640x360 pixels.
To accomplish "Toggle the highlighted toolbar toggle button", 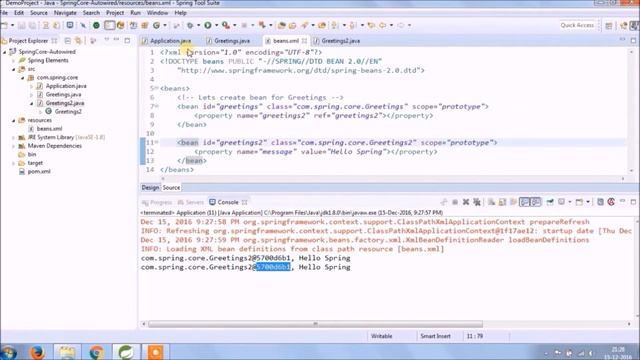I will pos(109,25).
